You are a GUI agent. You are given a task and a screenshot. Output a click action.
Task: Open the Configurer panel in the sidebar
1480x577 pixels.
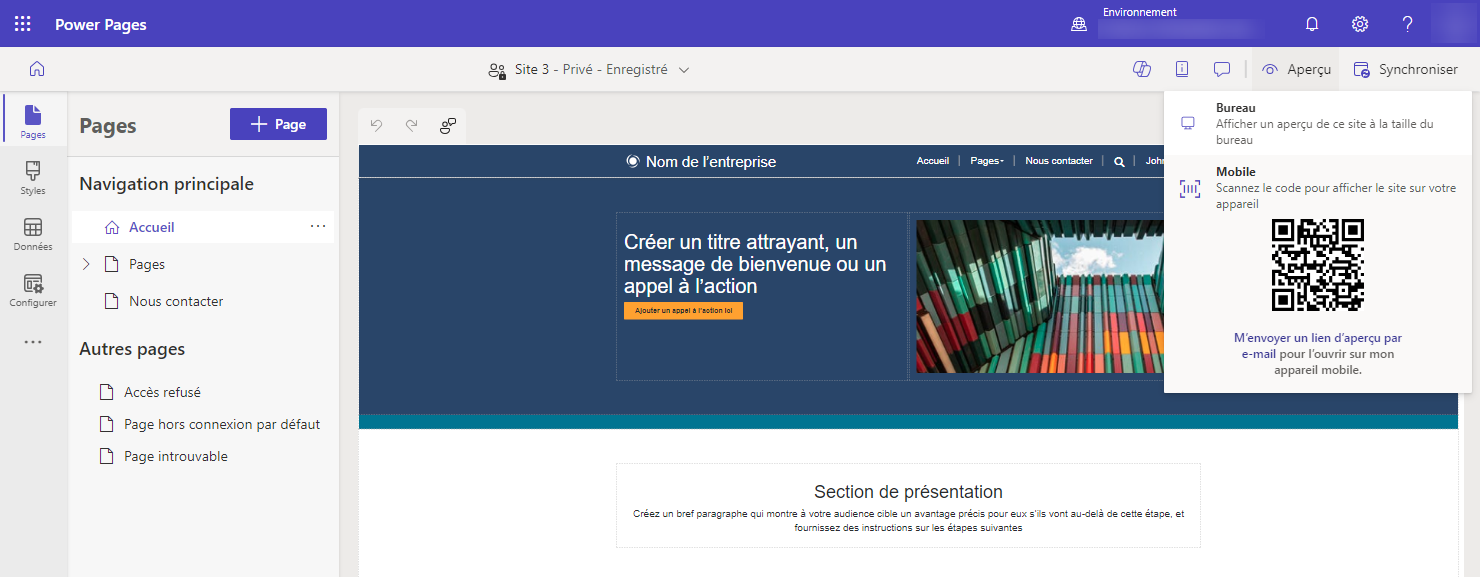[33, 290]
